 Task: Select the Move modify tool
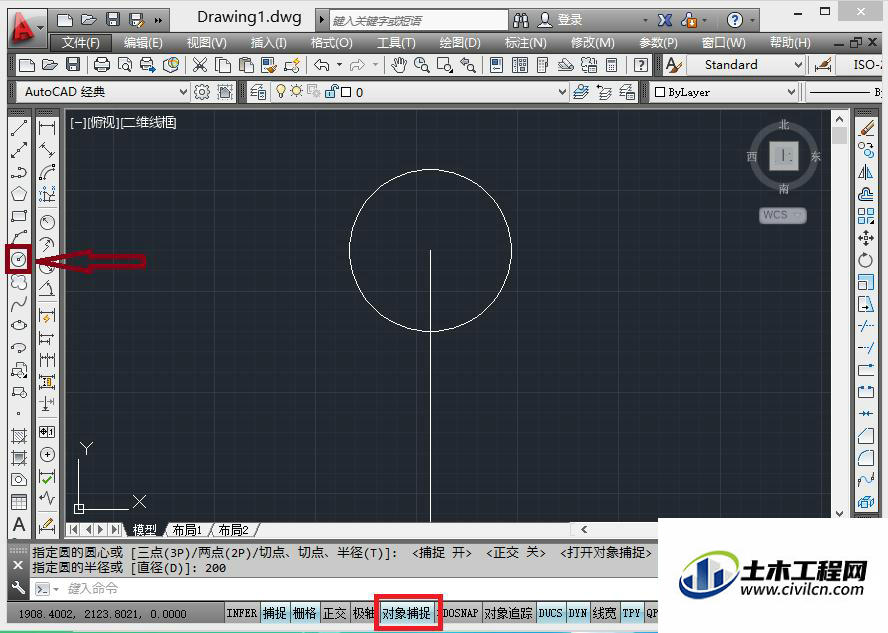[x=866, y=238]
